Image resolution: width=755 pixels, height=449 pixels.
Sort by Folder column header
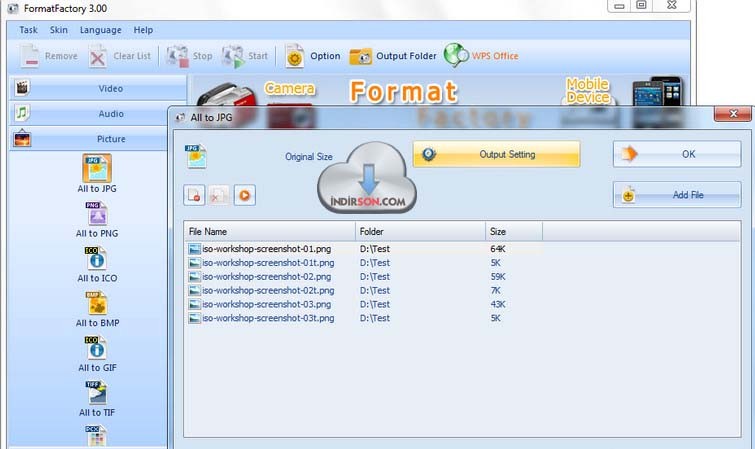coord(420,232)
